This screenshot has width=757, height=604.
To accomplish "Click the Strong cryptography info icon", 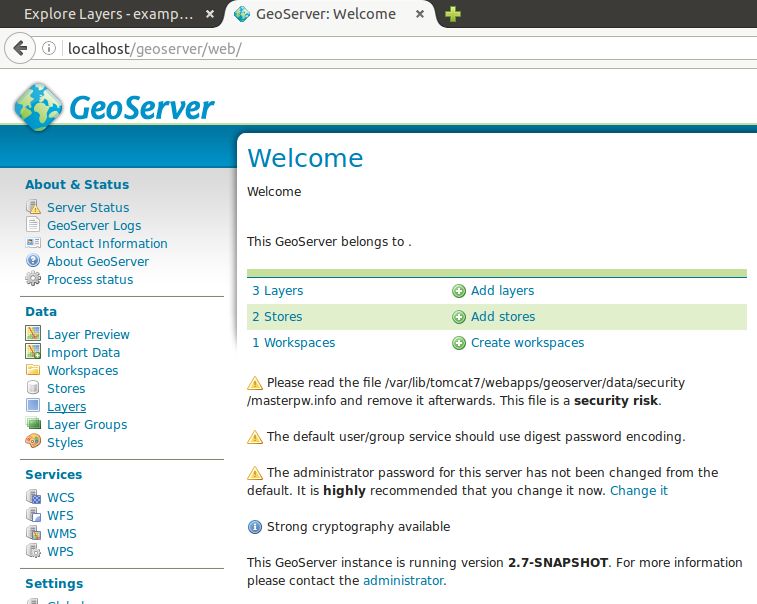I will (x=254, y=527).
